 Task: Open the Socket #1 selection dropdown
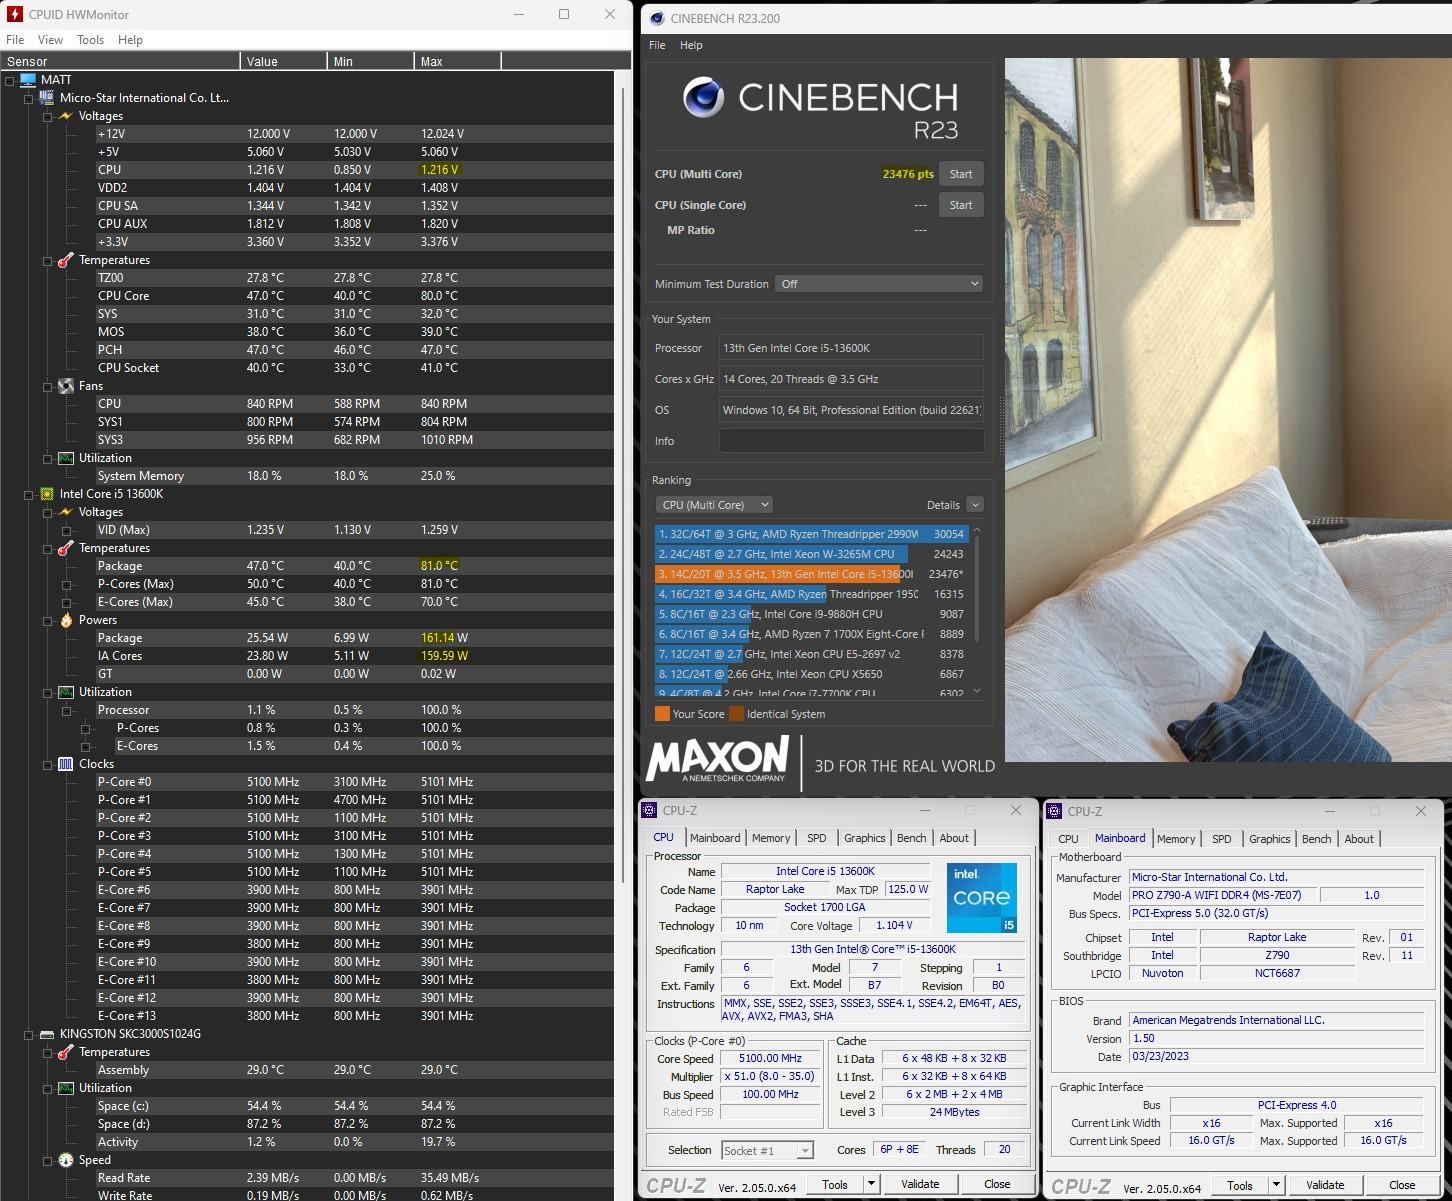[767, 1150]
